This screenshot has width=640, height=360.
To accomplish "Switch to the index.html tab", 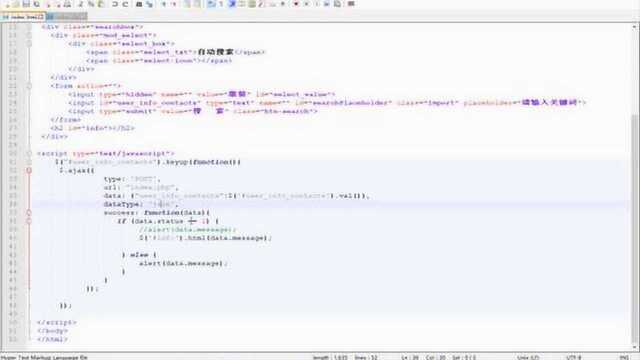I will pos(23,17).
